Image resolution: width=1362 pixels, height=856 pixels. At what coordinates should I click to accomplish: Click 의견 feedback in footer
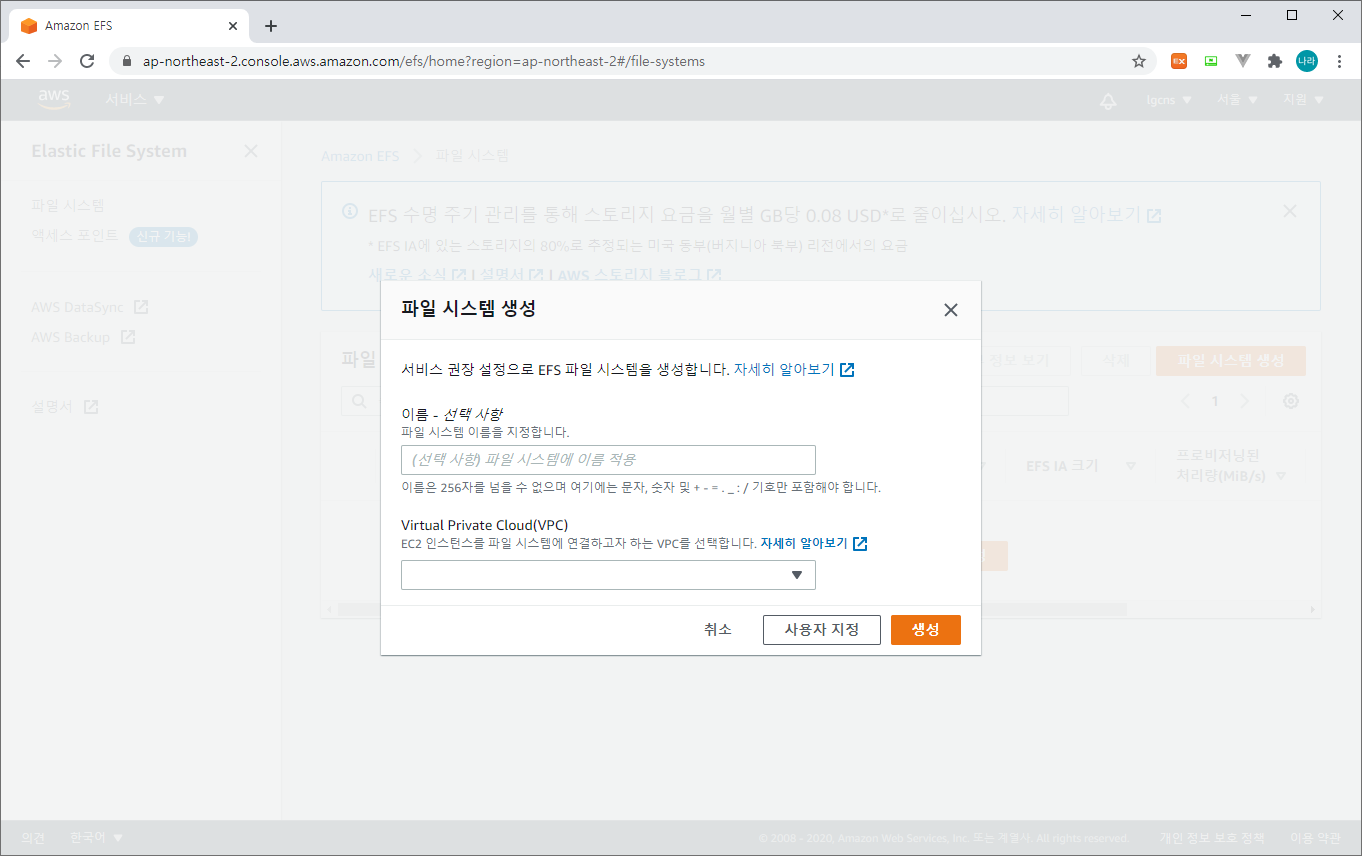tap(33, 838)
